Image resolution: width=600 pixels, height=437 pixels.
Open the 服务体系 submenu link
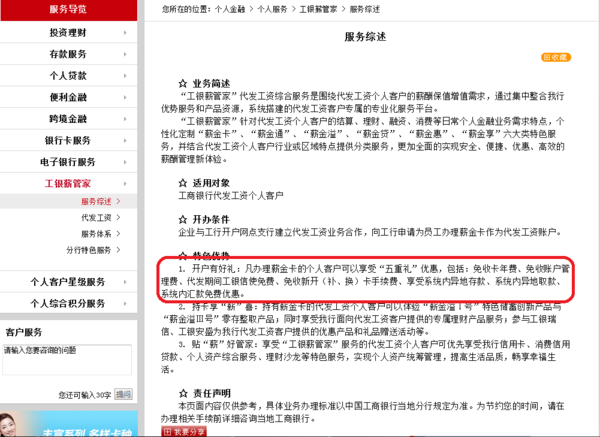point(96,234)
